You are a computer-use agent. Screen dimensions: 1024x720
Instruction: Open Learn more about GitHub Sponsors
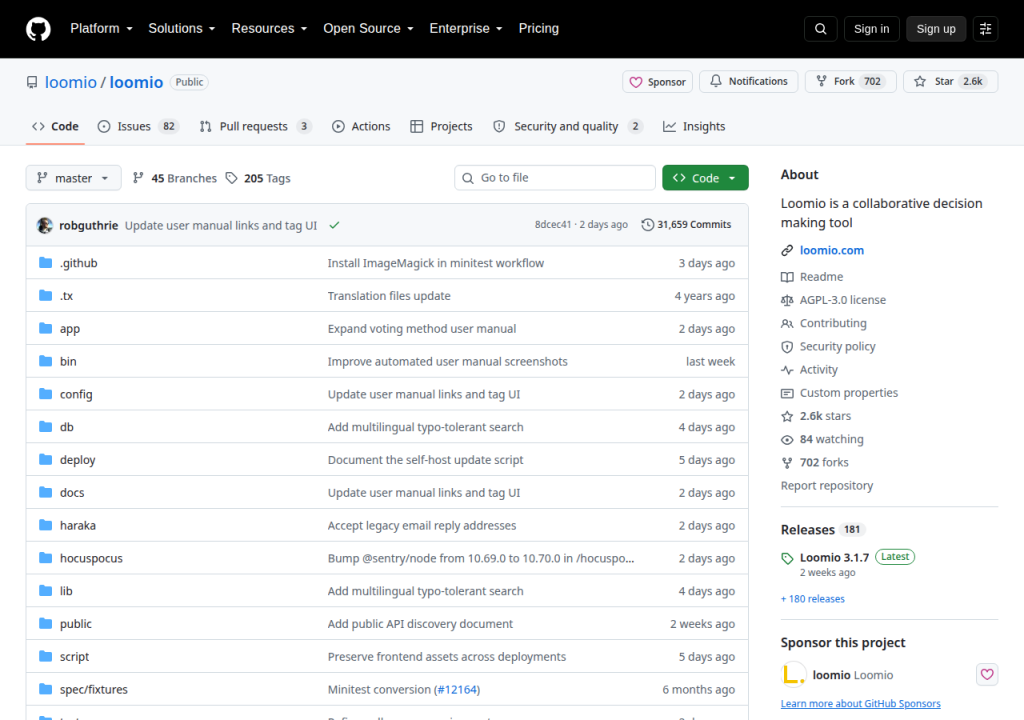click(x=860, y=704)
